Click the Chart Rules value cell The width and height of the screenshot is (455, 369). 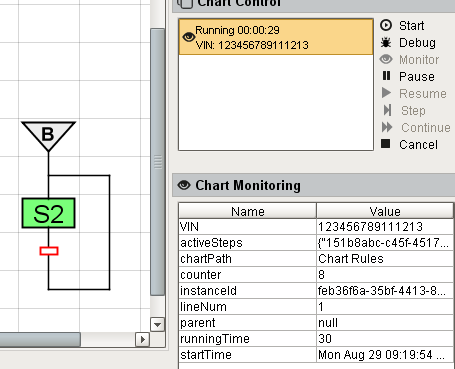[385, 259]
